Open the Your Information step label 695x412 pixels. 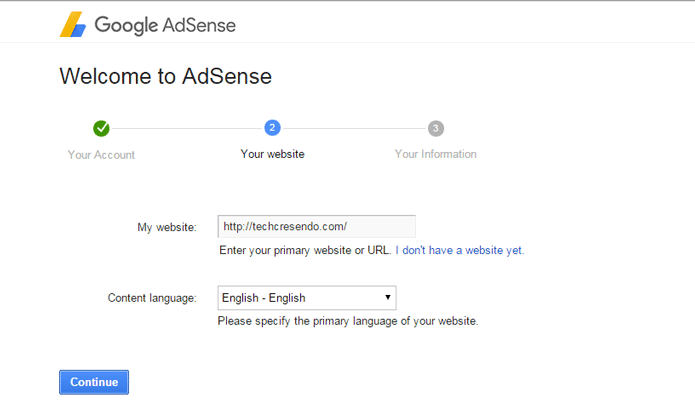tap(436, 154)
